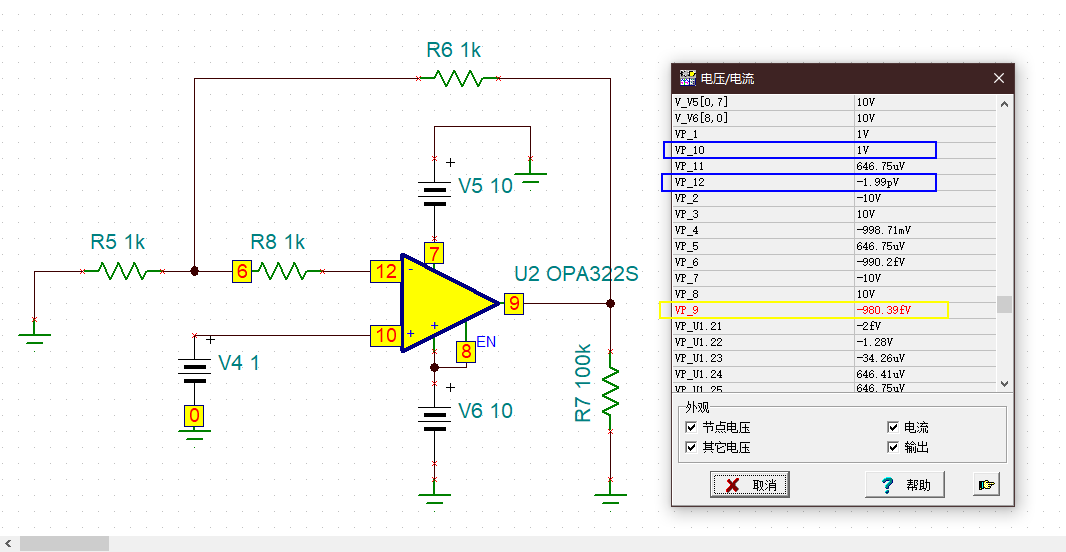Image resolution: width=1066 pixels, height=552 pixels.
Task: Select the R6 resistor symbol in feedback path
Action: 458,78
